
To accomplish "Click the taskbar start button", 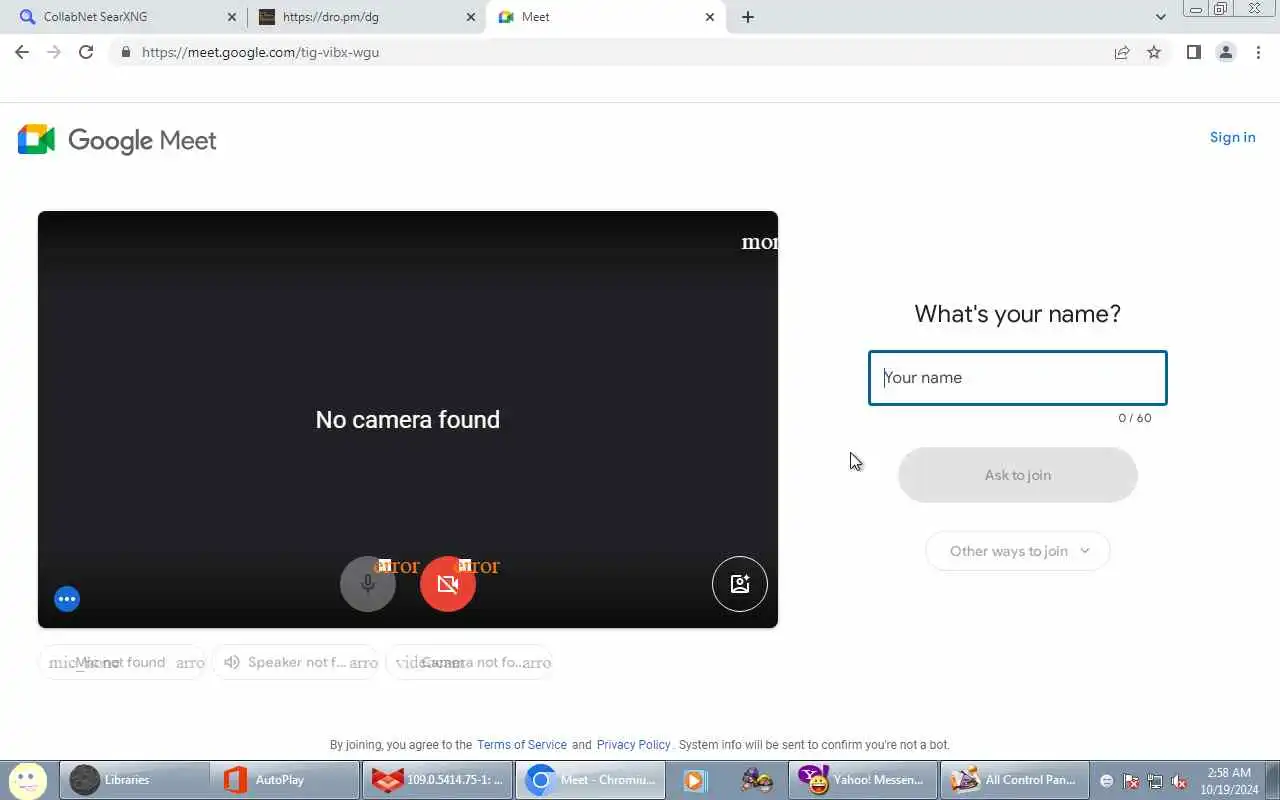I will click(x=28, y=780).
